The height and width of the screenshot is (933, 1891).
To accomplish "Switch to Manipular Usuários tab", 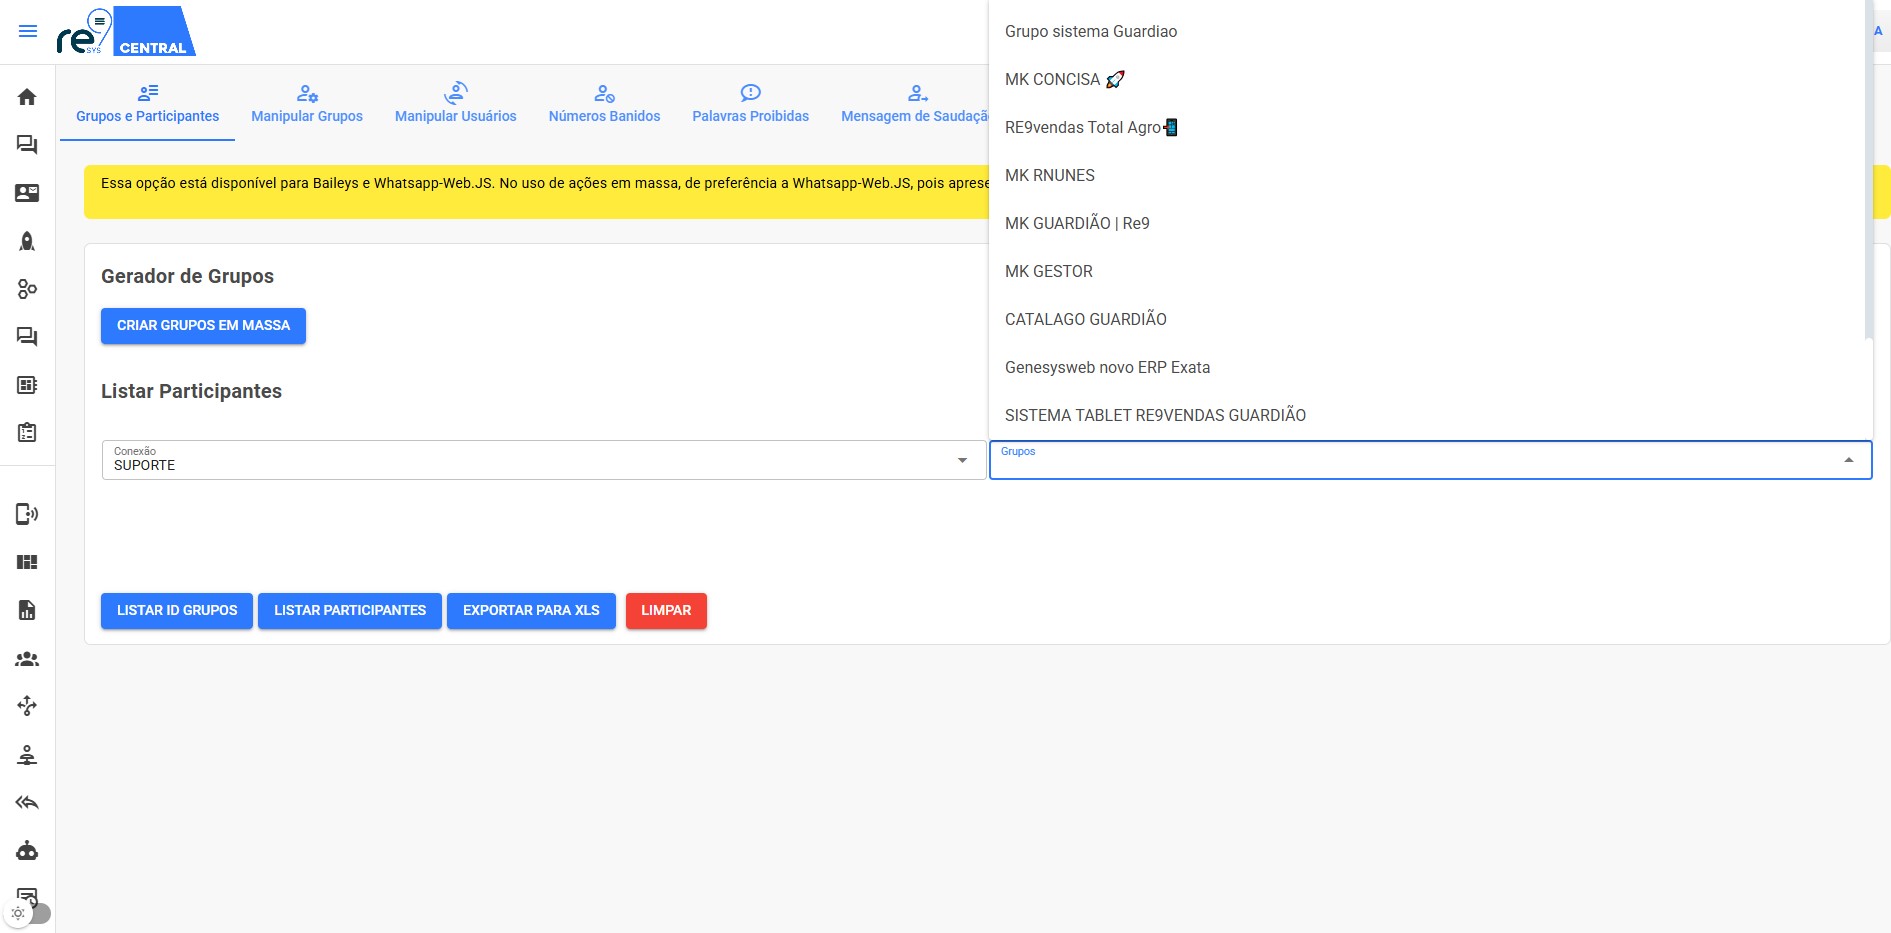I will coord(456,104).
